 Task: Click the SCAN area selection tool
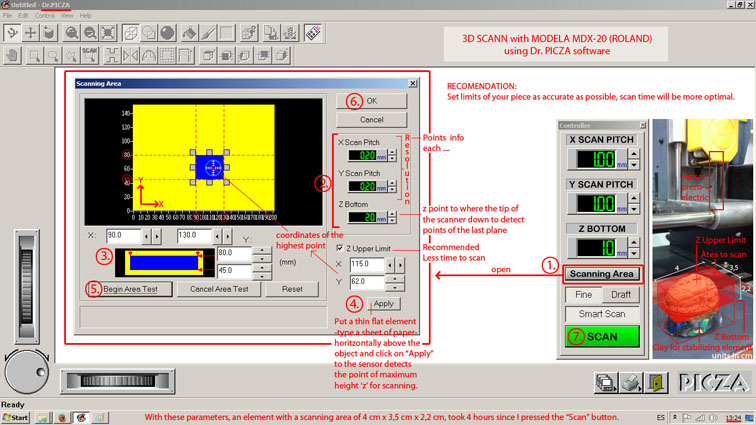(90, 55)
